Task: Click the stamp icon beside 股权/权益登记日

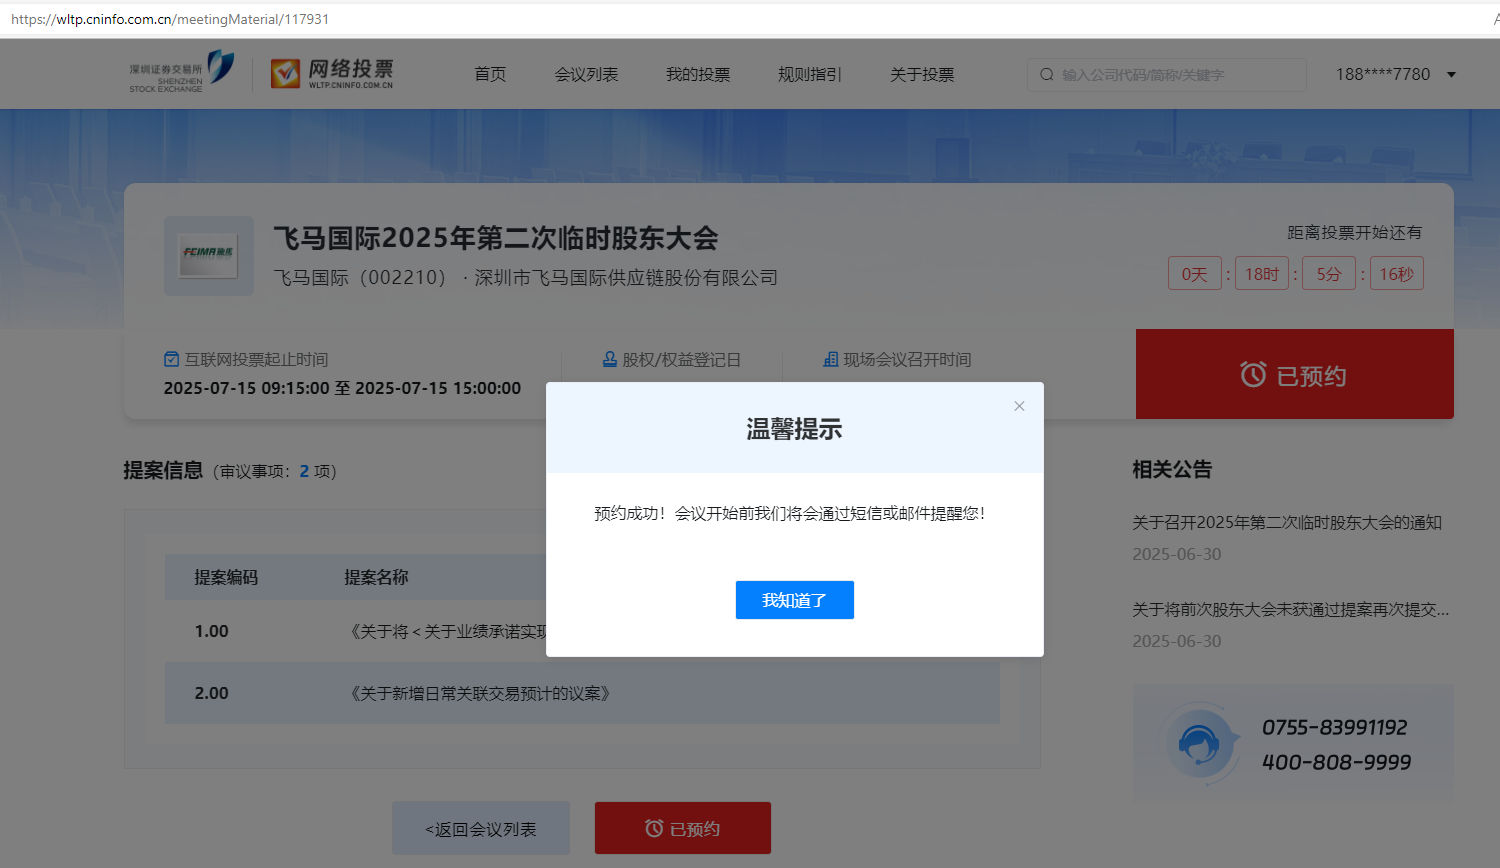Action: [x=610, y=359]
